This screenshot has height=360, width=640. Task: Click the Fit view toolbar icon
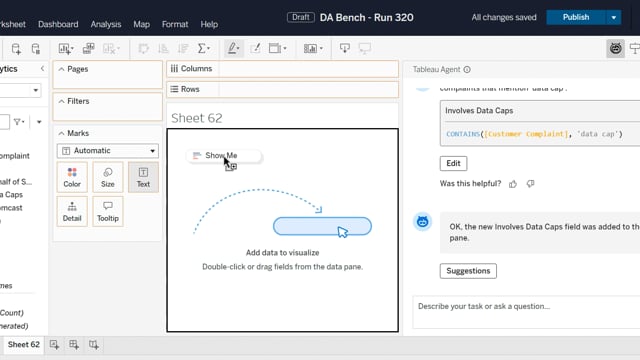278,49
